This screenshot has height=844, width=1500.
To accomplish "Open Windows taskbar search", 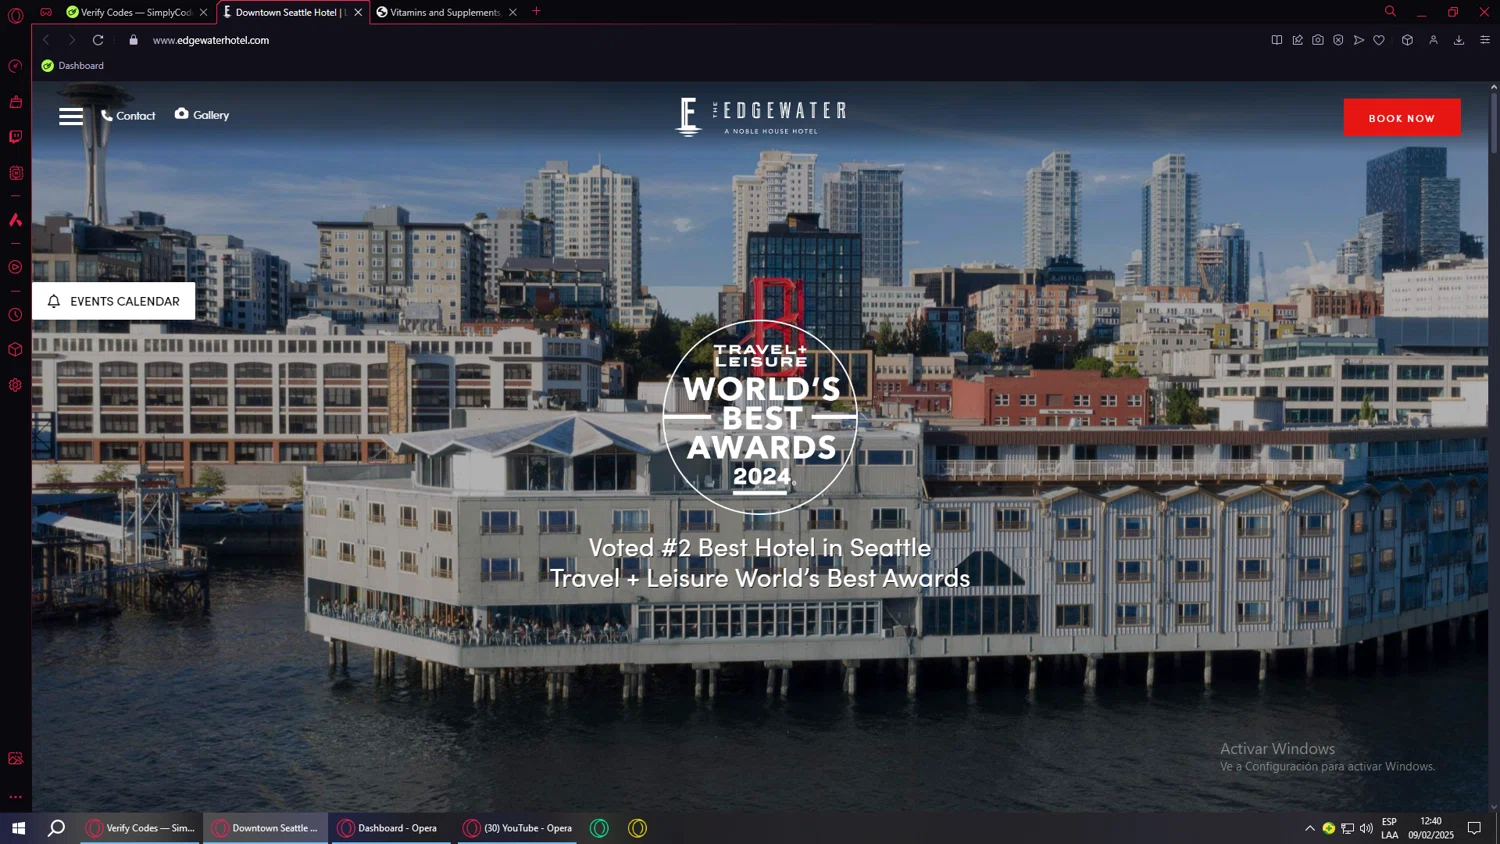I will coord(57,828).
